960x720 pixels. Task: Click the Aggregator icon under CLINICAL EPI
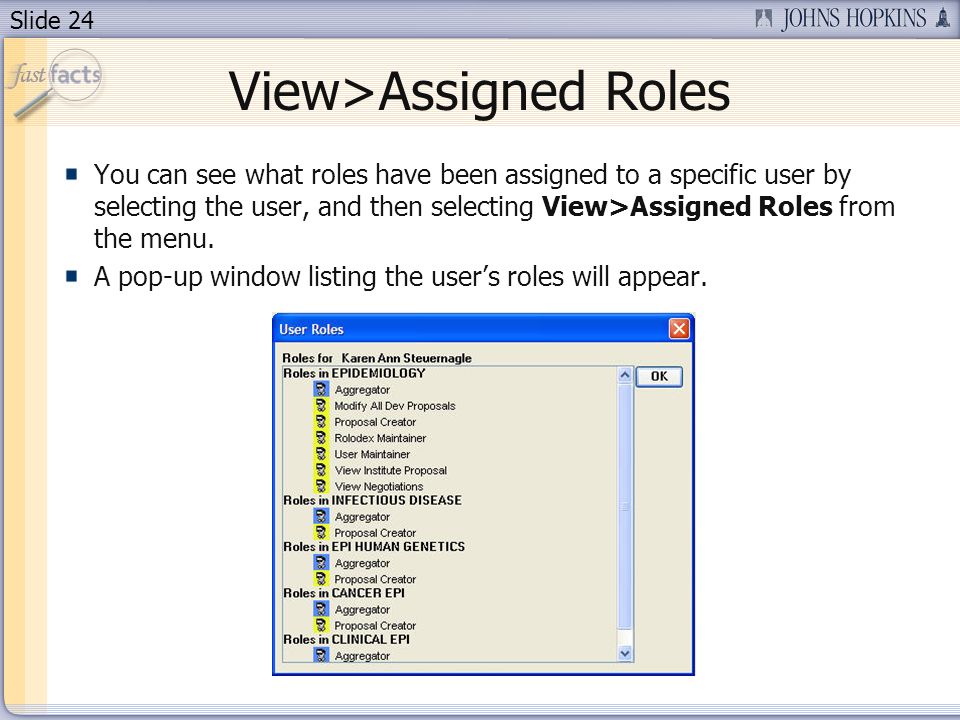tap(321, 655)
